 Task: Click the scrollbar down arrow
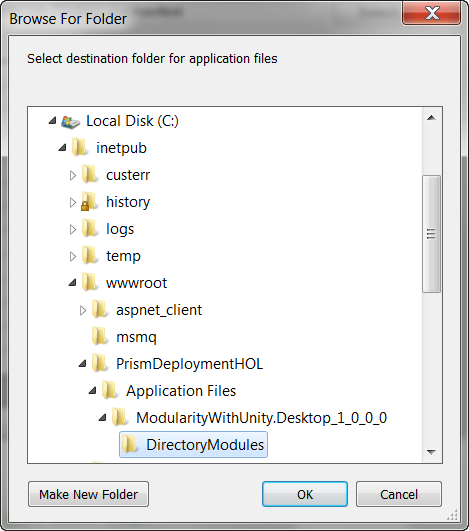pos(431,452)
